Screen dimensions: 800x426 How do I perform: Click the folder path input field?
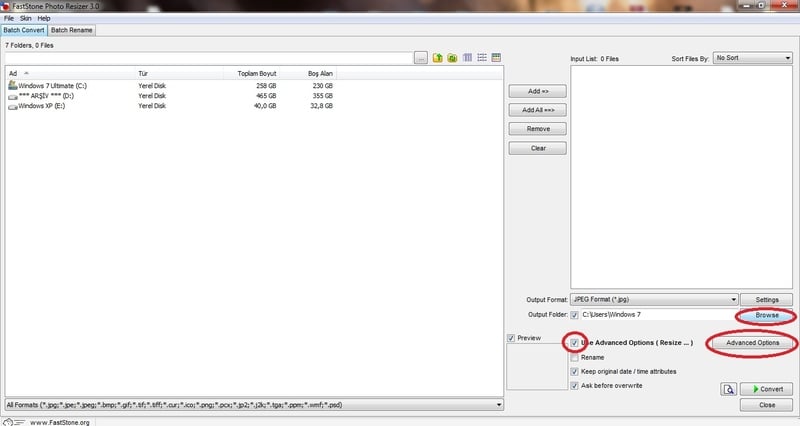click(x=208, y=58)
